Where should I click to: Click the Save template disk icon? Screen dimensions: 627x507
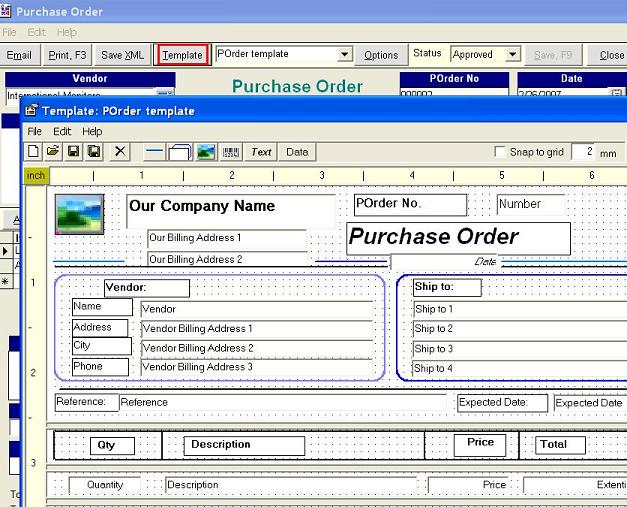pos(73,152)
